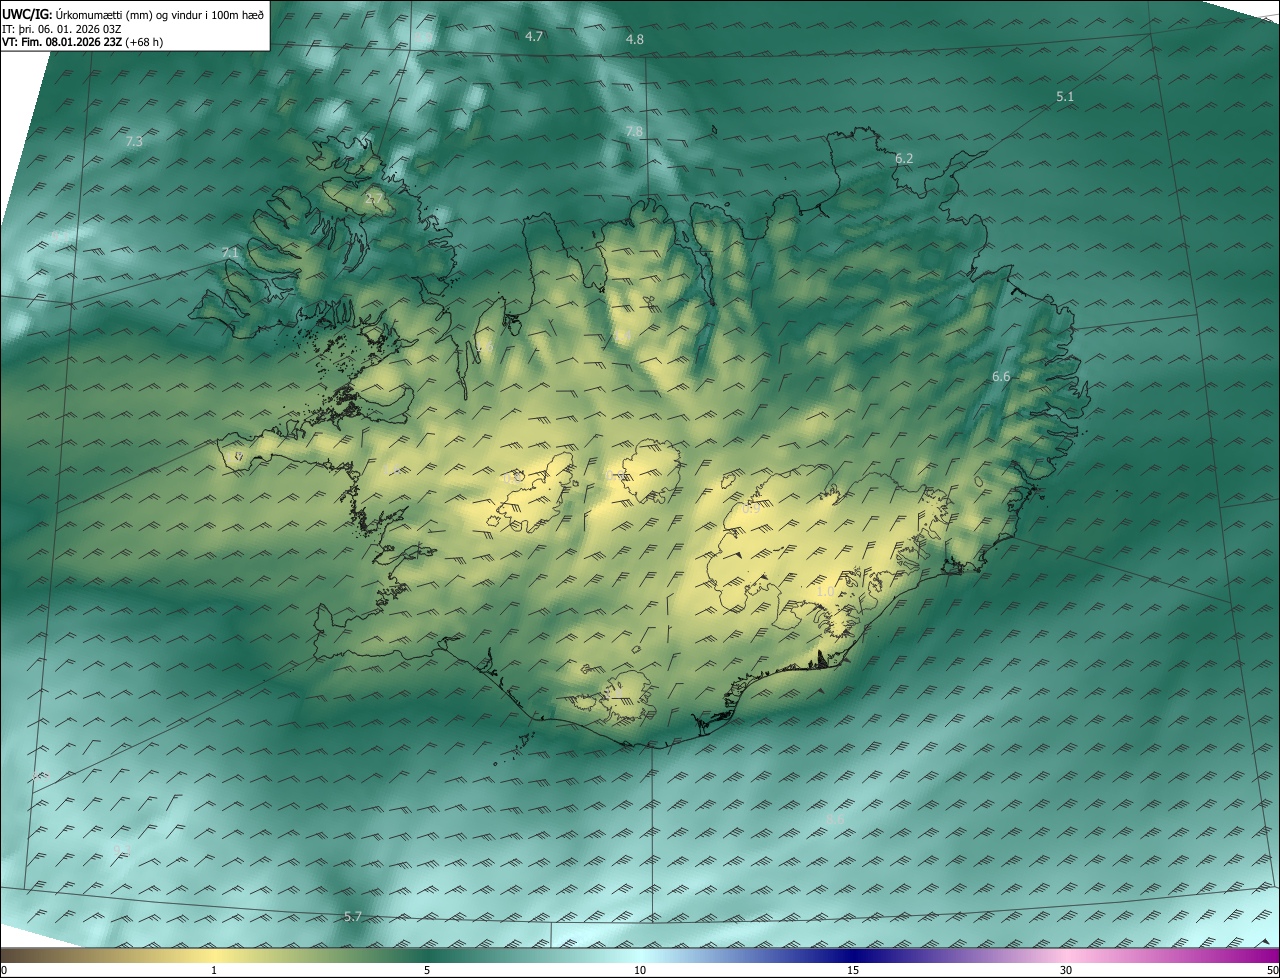Click the "50" tick on the colour scale
1280x978 pixels.
pos(1272,971)
